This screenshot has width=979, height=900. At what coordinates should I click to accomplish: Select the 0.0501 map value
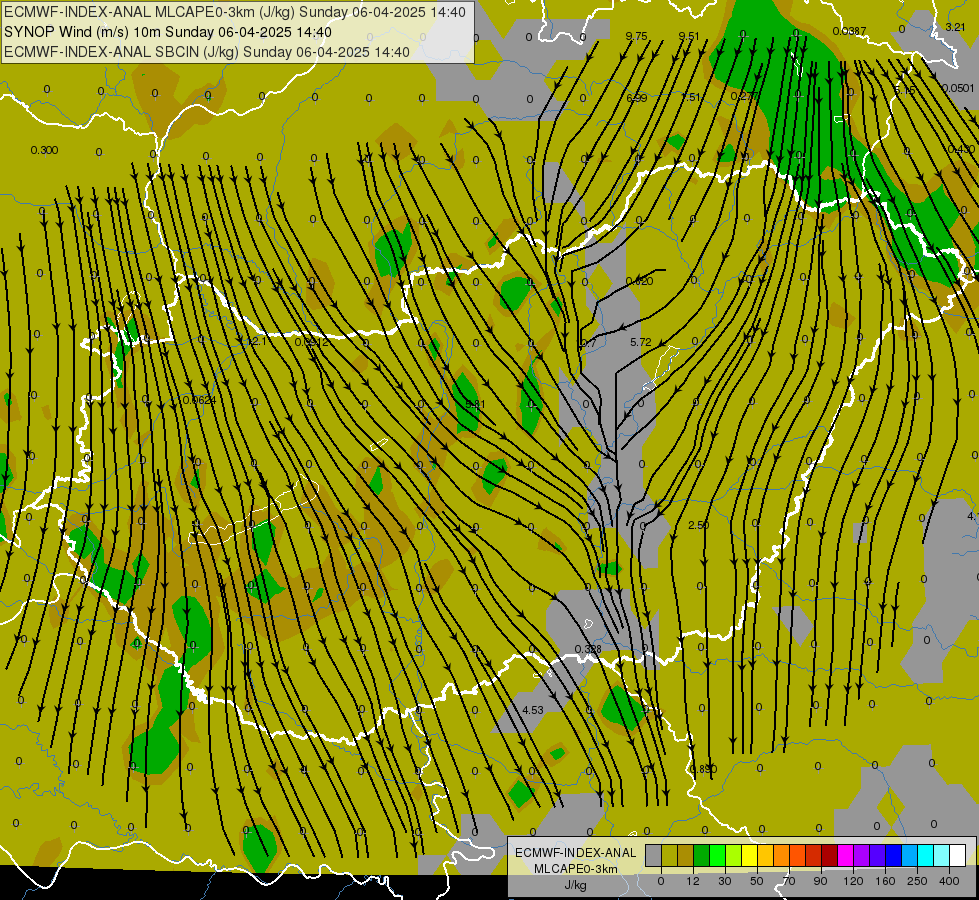[x=958, y=88]
